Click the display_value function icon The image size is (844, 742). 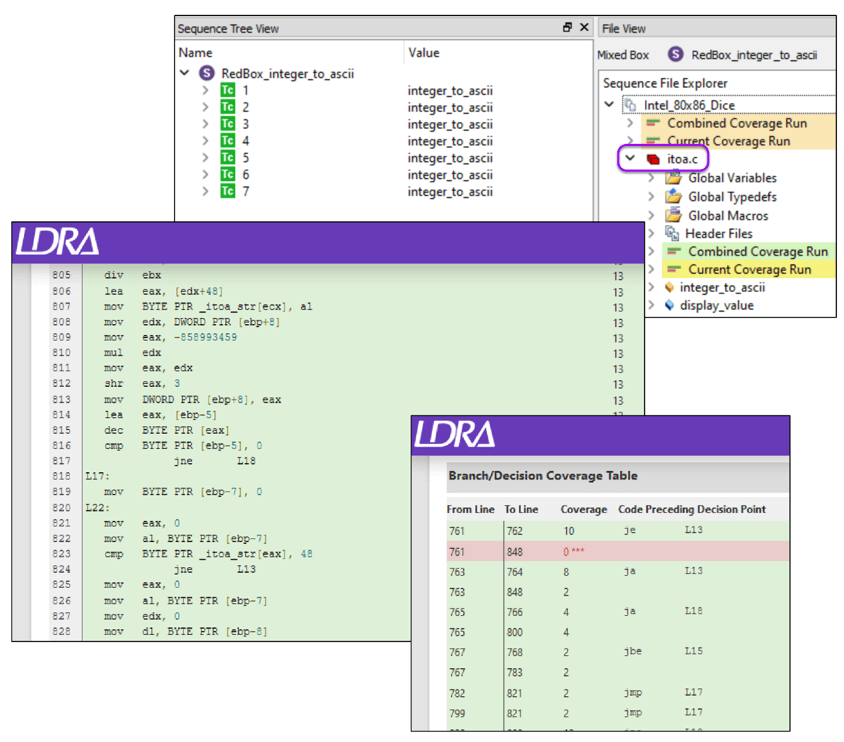tap(669, 305)
